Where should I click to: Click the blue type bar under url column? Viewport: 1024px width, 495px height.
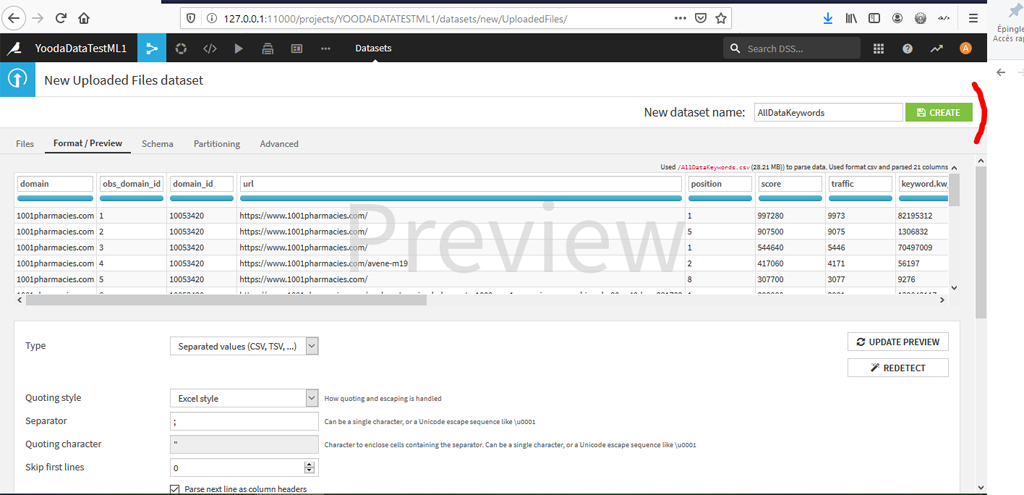[460, 198]
